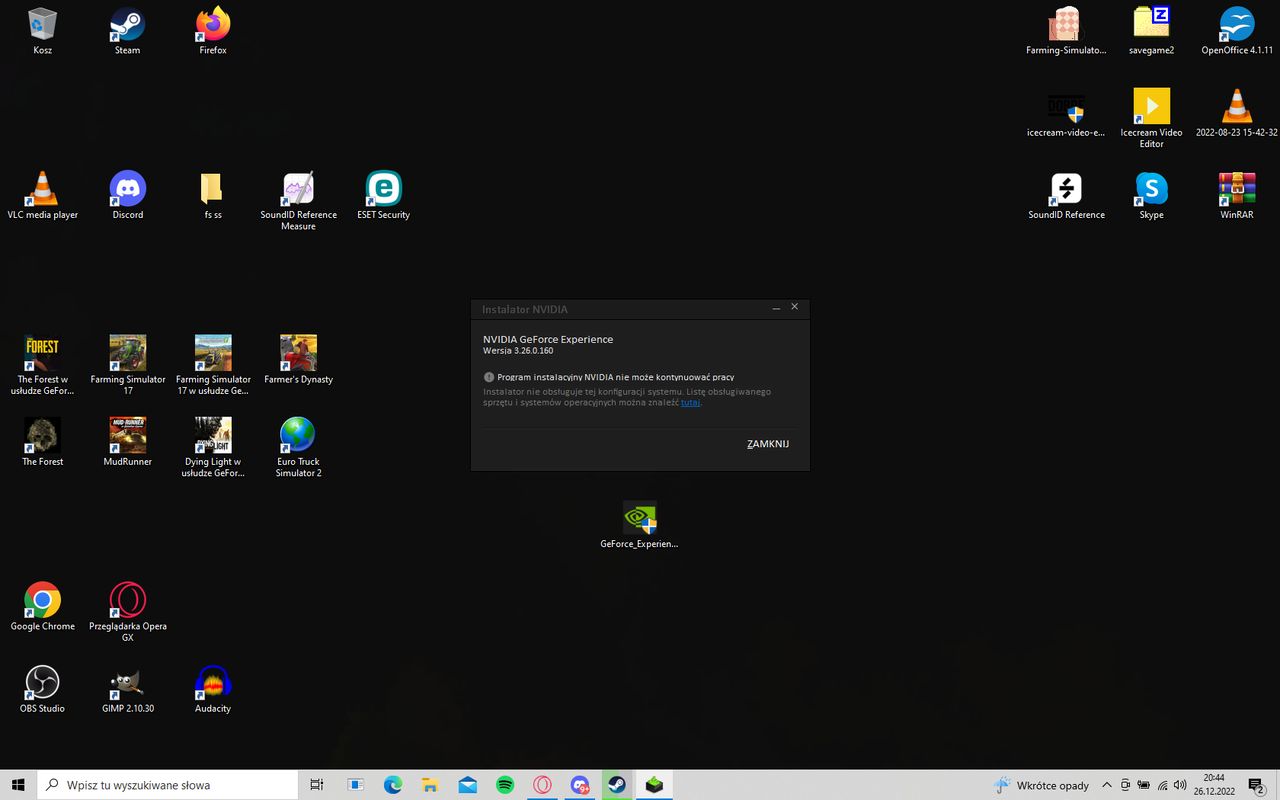Select the OBS Studio shortcut
The image size is (1280, 800).
point(43,689)
